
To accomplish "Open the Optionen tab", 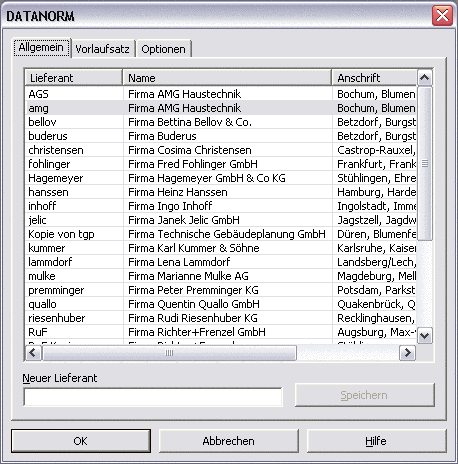I will click(x=163, y=49).
